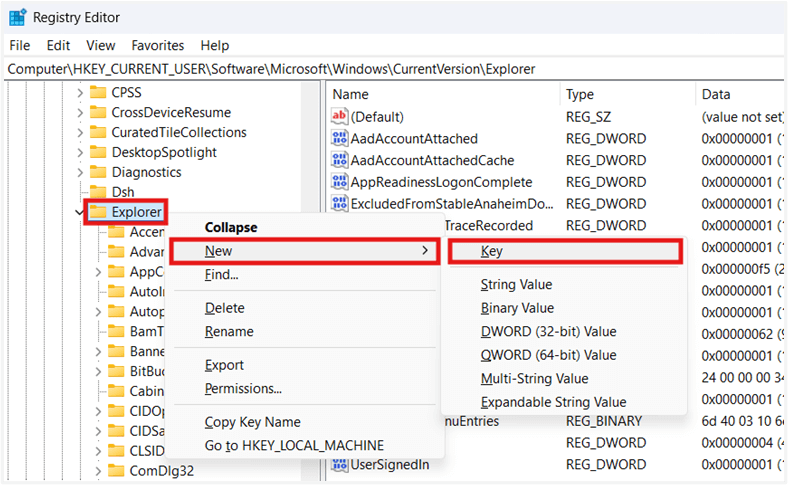
Task: Expand the CLSID tree node
Action: pyautogui.click(x=98, y=451)
